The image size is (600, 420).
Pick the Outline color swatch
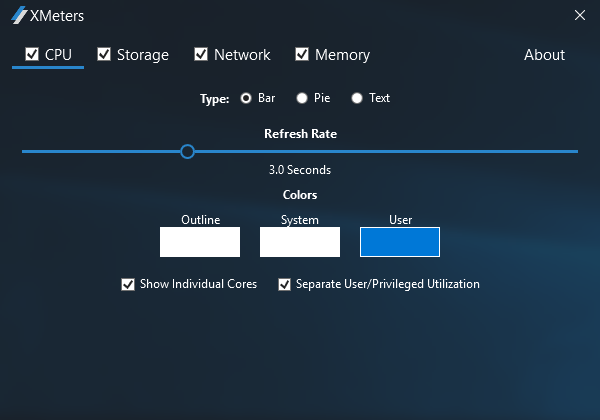click(200, 242)
